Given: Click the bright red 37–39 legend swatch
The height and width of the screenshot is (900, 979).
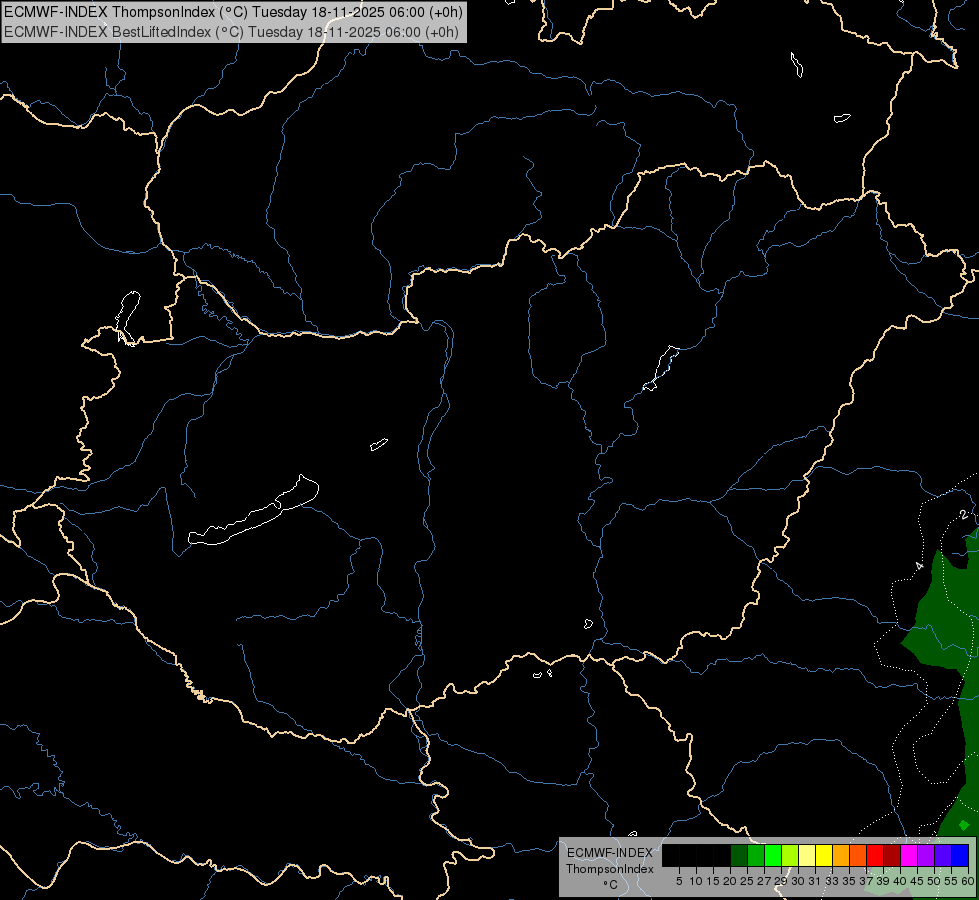Looking at the screenshot, I should pyautogui.click(x=875, y=855).
